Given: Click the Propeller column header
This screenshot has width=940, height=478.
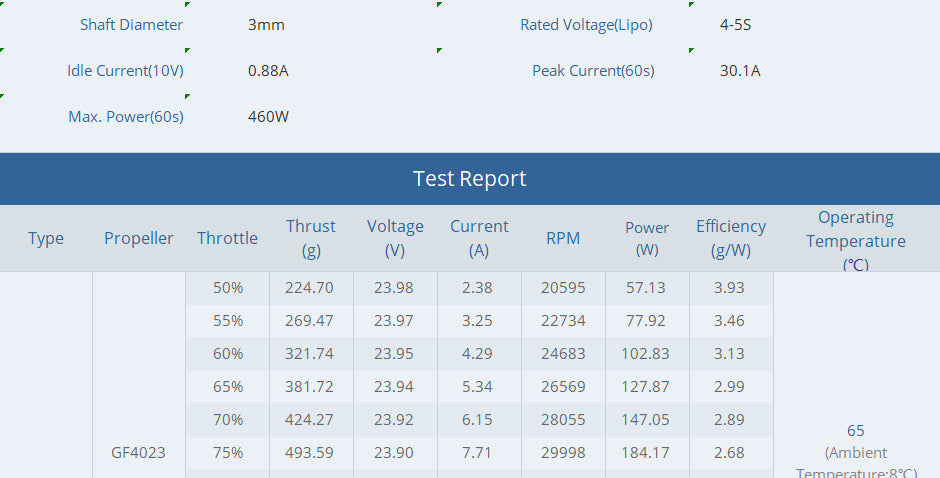Looking at the screenshot, I should [x=139, y=238].
